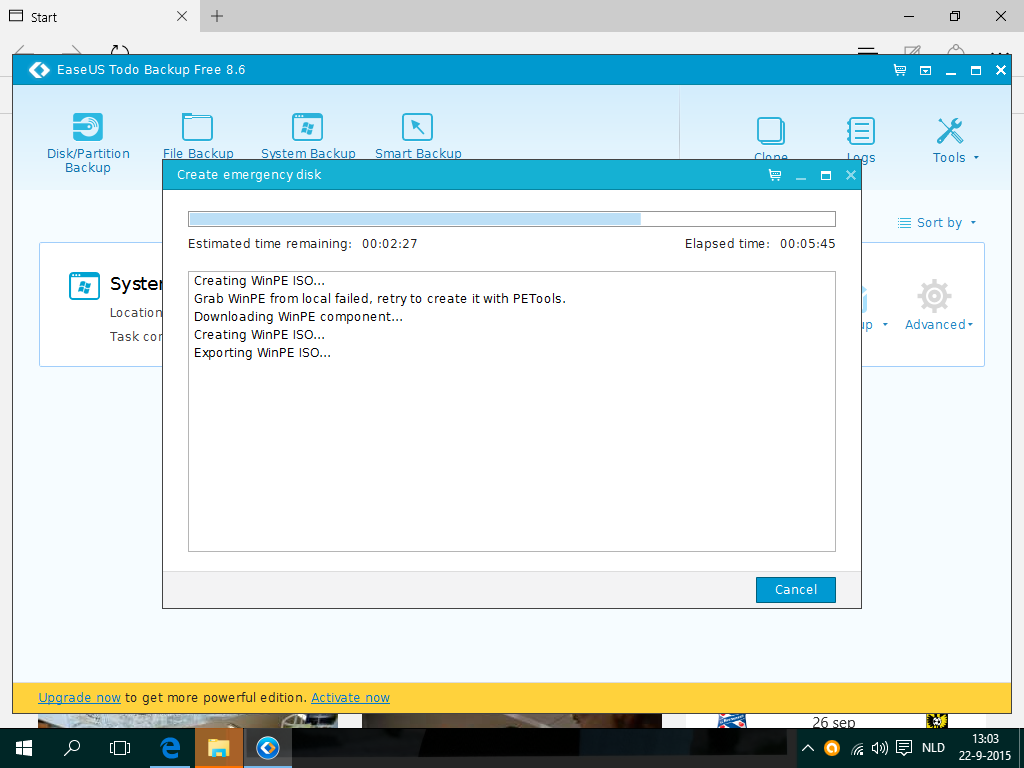
Task: Click the System backup task icon
Action: tap(84, 286)
